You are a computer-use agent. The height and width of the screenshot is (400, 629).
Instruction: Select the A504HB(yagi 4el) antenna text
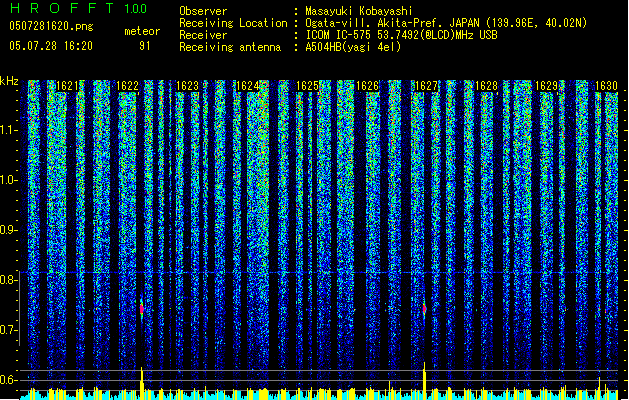353,47
